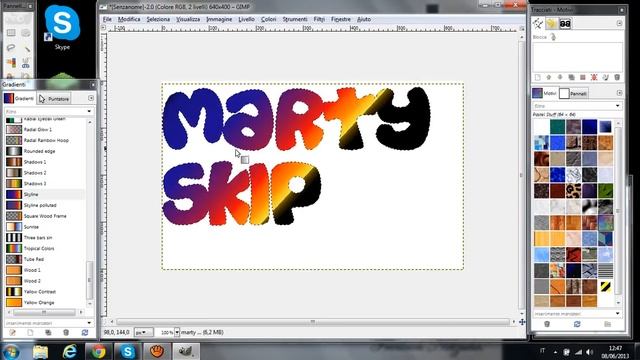Image resolution: width=640 pixels, height=360 pixels.
Task: Switch to the Motivi tab
Action: (x=544, y=93)
